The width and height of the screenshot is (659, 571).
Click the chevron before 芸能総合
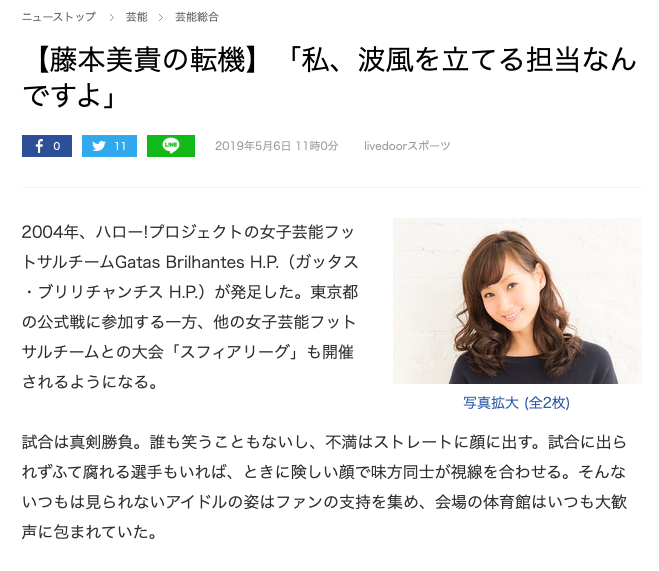click(161, 17)
